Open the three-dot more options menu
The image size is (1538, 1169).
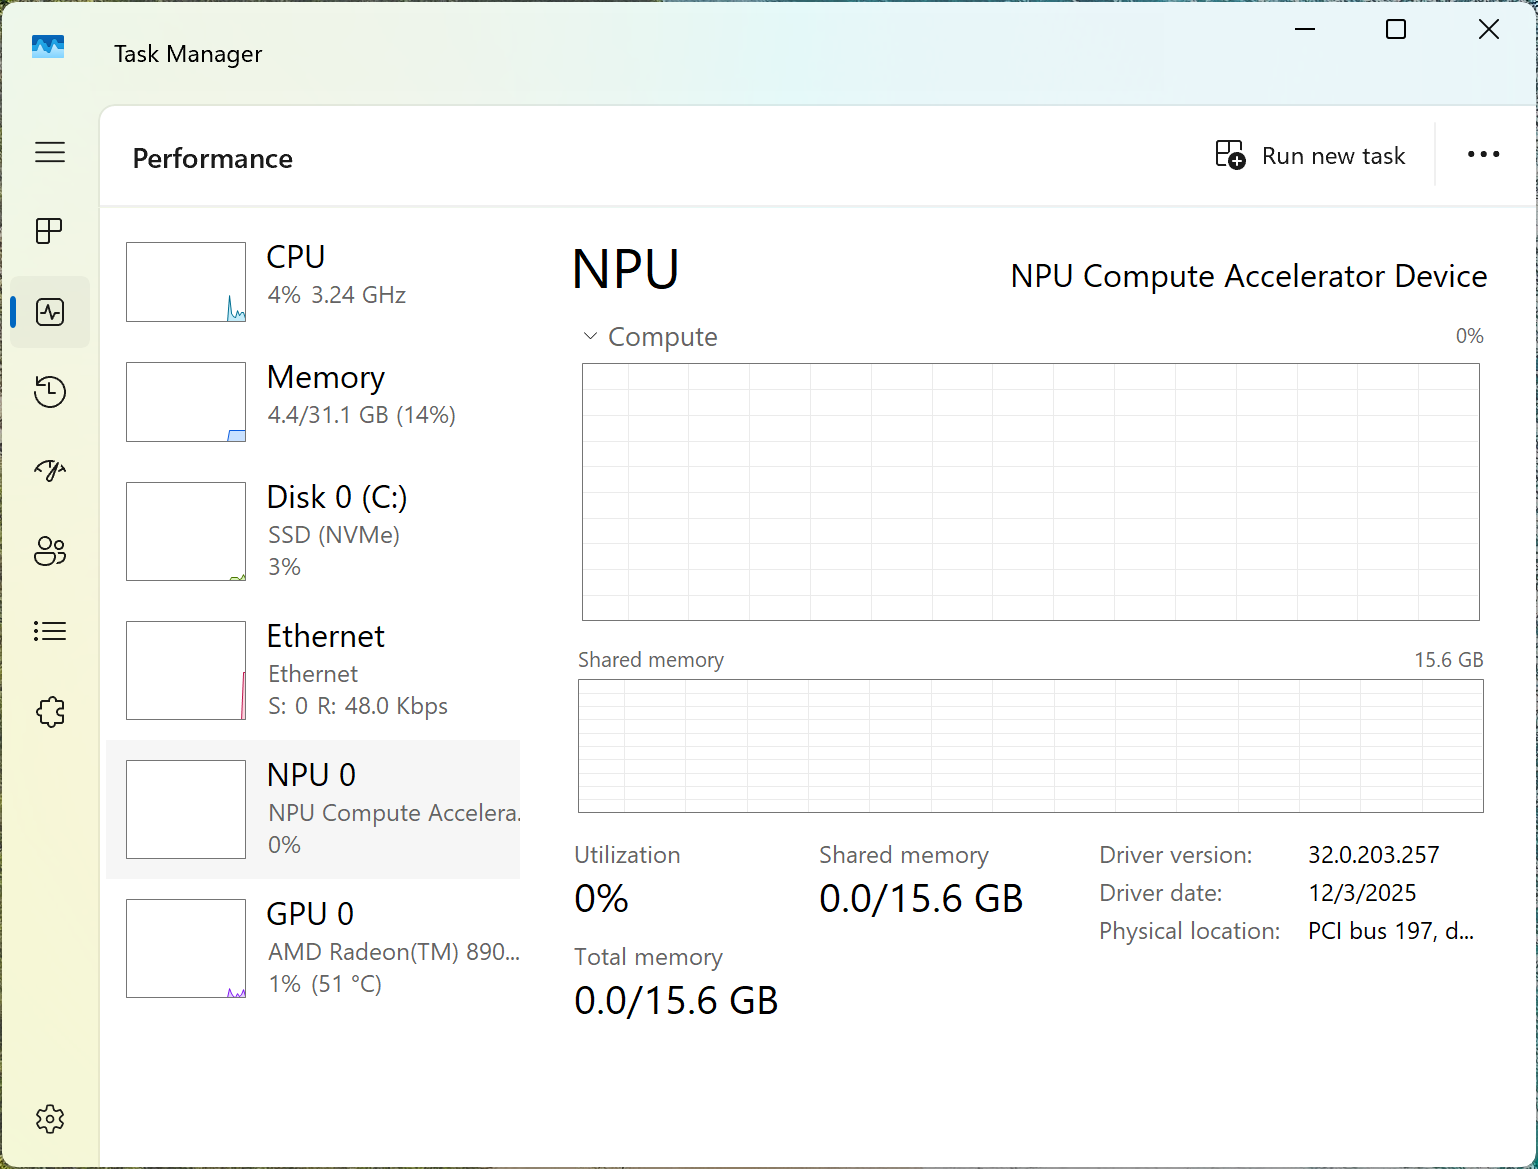pos(1483,154)
